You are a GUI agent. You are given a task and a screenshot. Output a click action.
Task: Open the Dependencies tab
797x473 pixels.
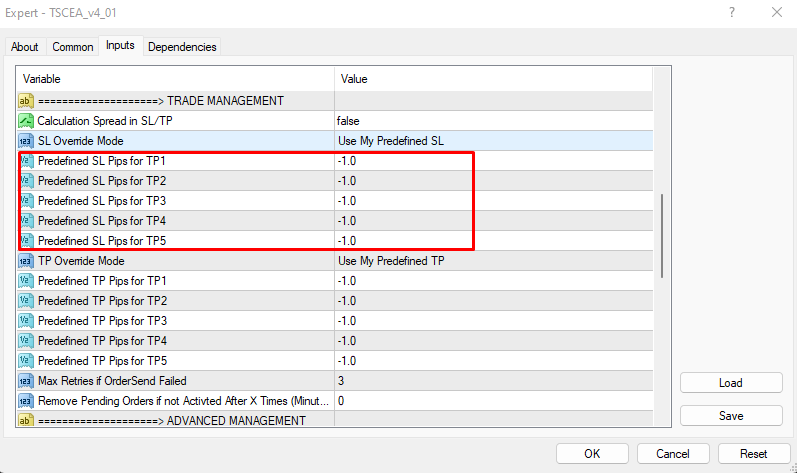(x=182, y=47)
